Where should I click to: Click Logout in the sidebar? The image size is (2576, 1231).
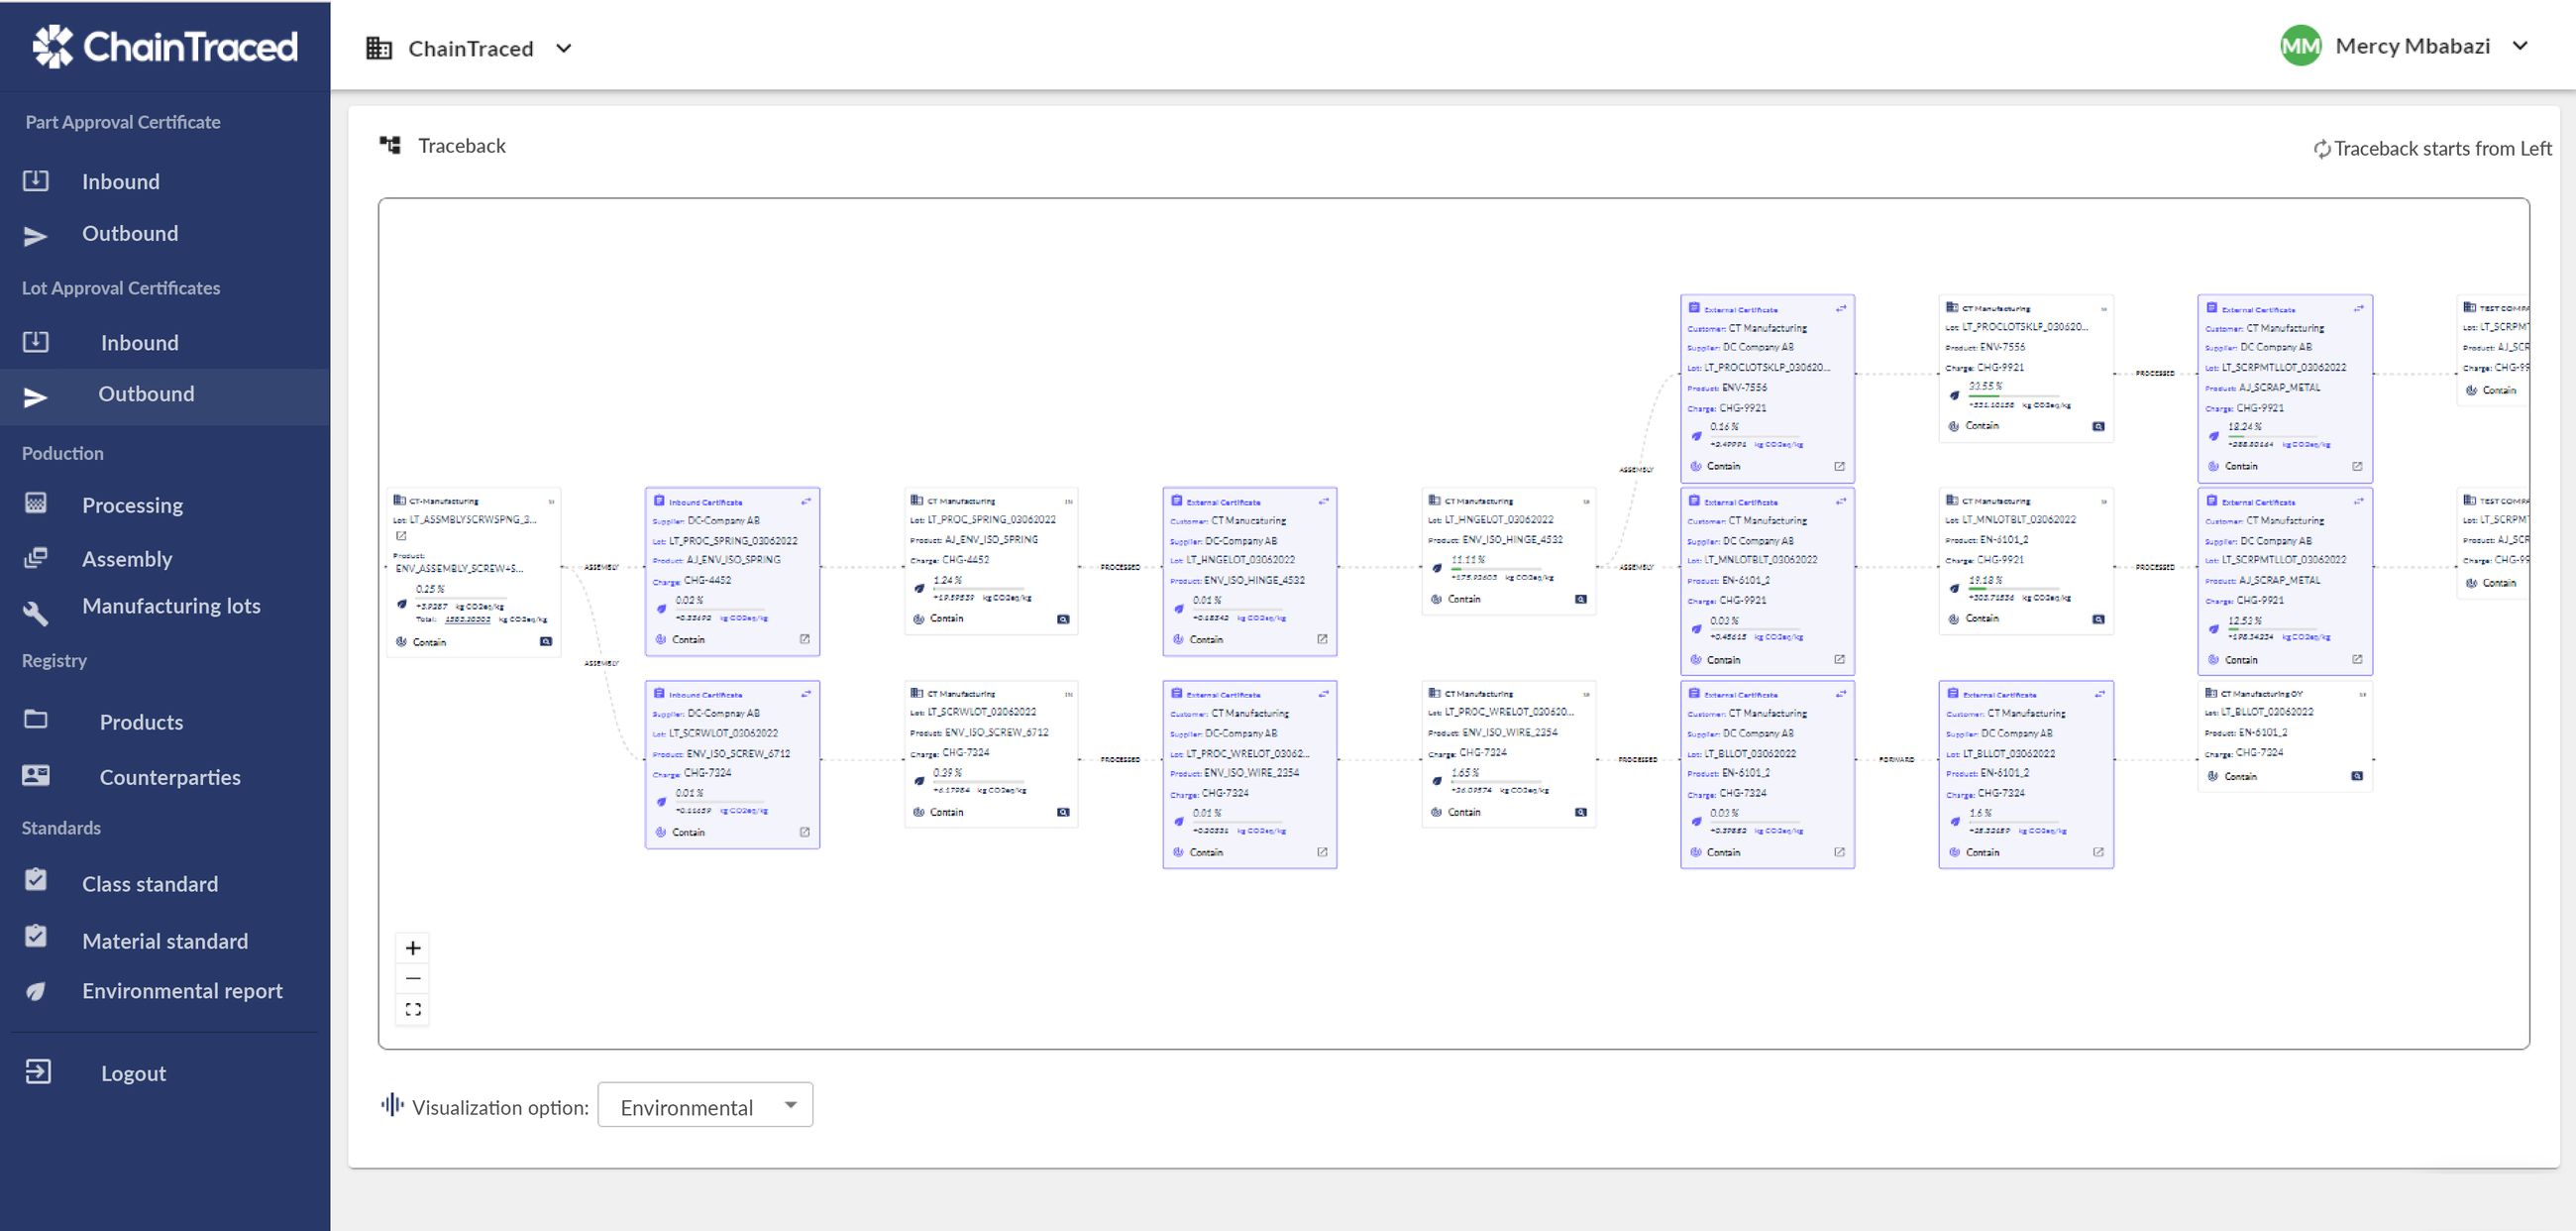[133, 1073]
